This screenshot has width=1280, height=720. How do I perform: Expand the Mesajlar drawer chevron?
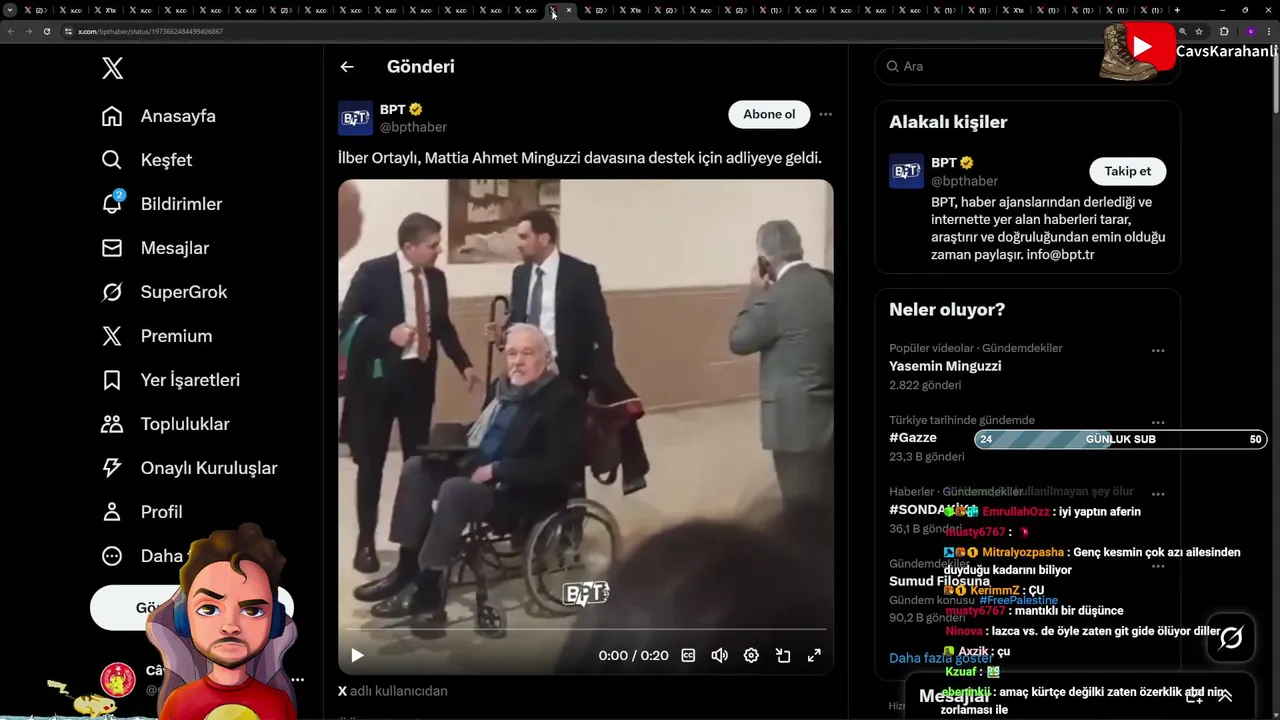(1225, 696)
